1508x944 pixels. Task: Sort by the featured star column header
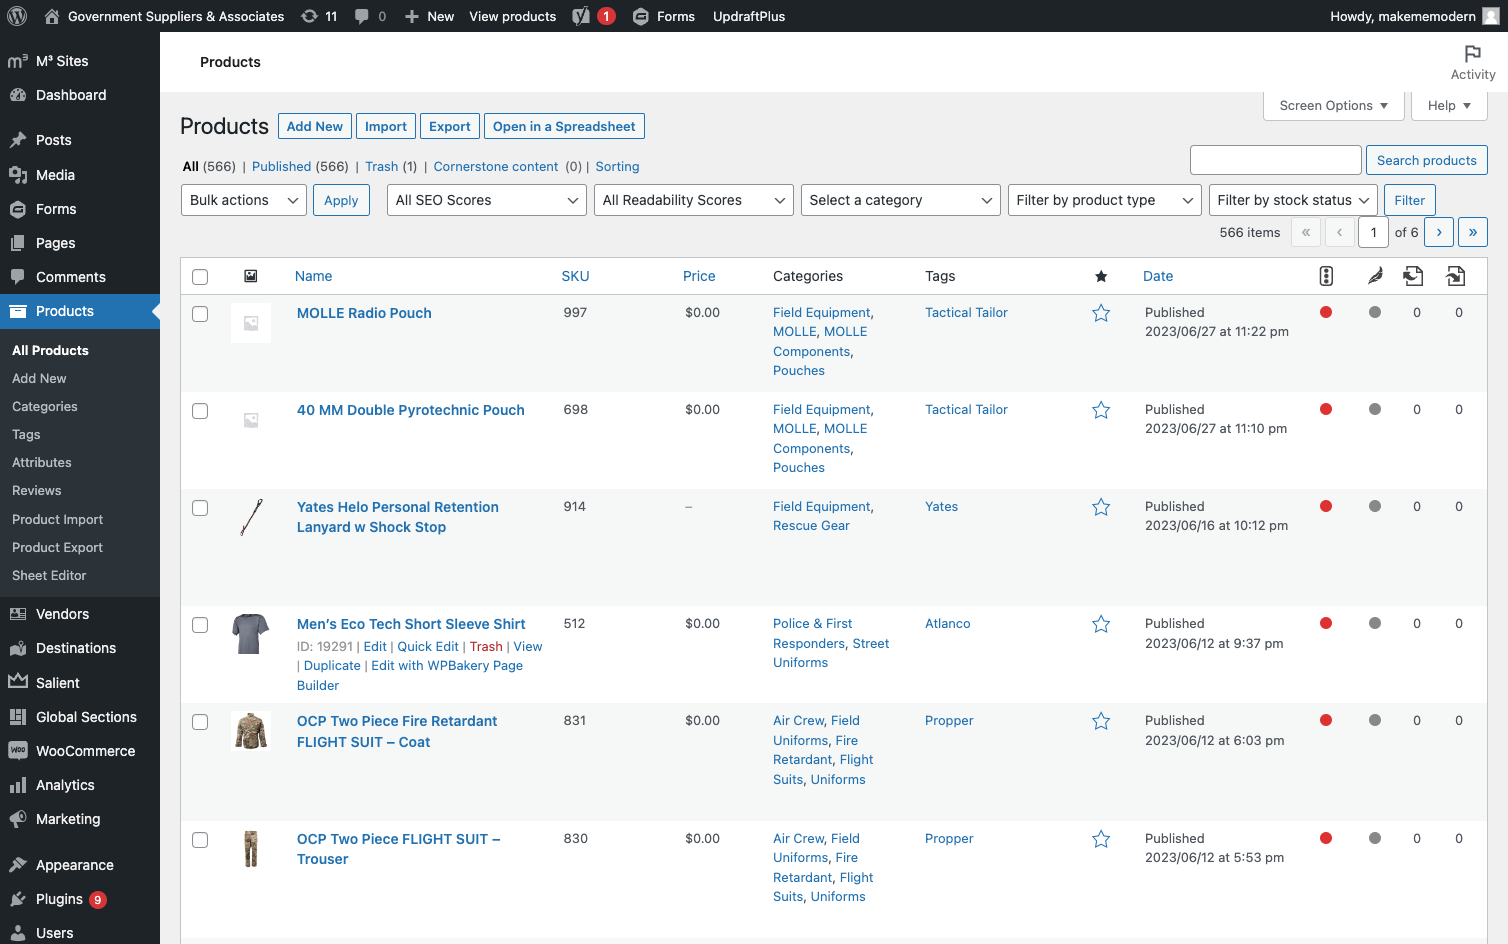[1101, 276]
